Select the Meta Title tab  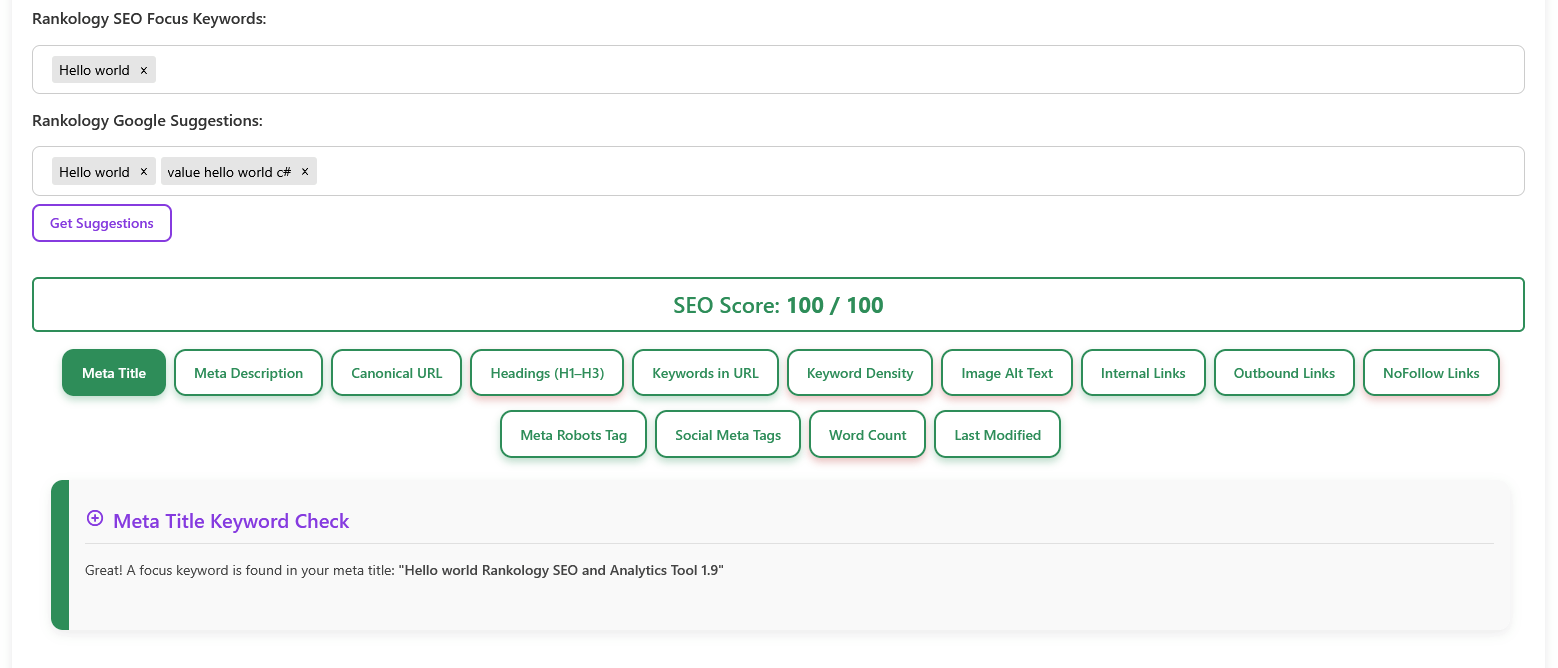click(x=114, y=373)
